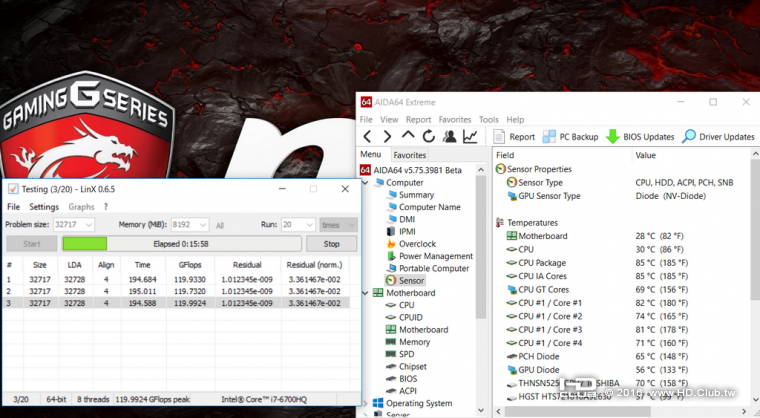The width and height of the screenshot is (760, 418).
Task: Open the Settings menu in LinX
Action: pyautogui.click(x=44, y=207)
